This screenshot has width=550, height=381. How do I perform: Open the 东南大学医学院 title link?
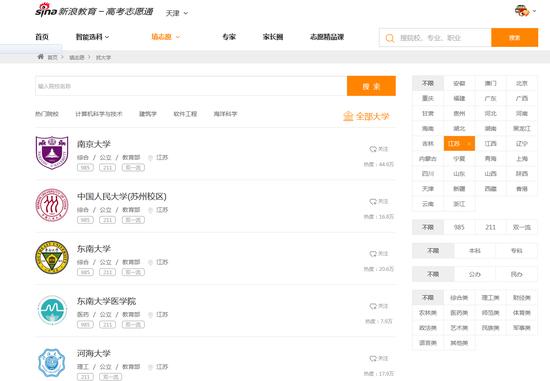click(x=106, y=301)
